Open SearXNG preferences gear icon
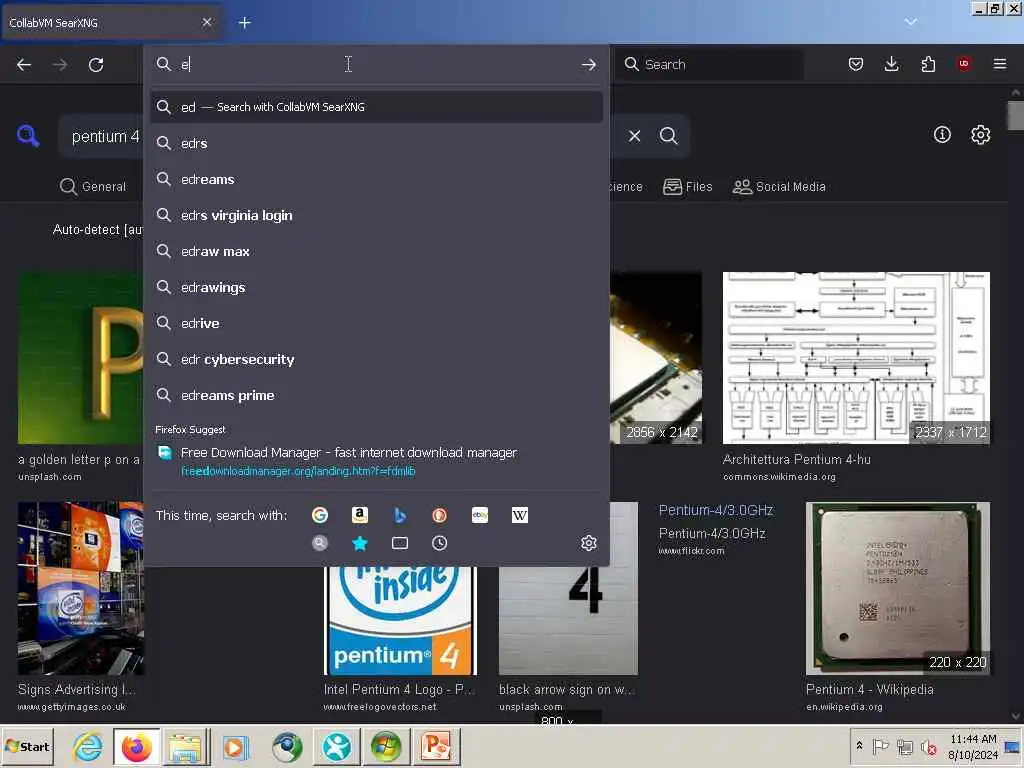The width and height of the screenshot is (1024, 768). tap(980, 135)
